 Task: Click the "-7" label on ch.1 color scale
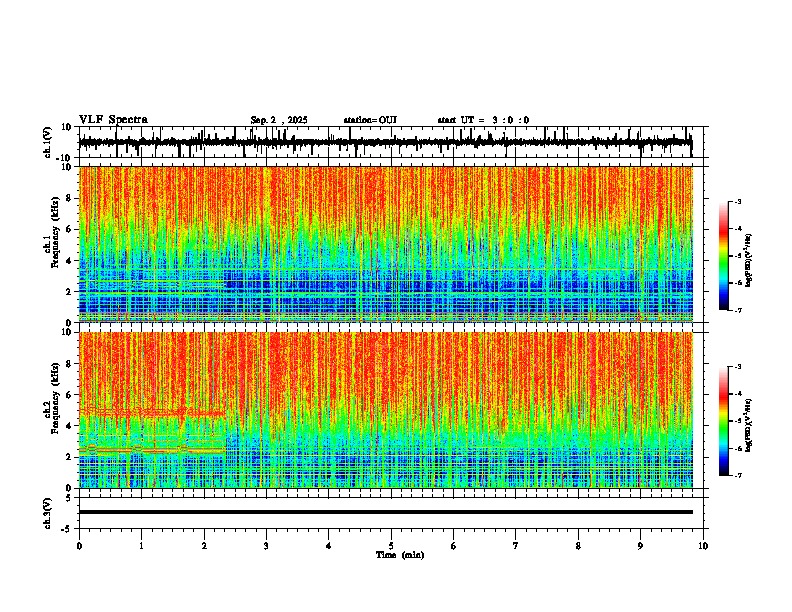(x=738, y=310)
